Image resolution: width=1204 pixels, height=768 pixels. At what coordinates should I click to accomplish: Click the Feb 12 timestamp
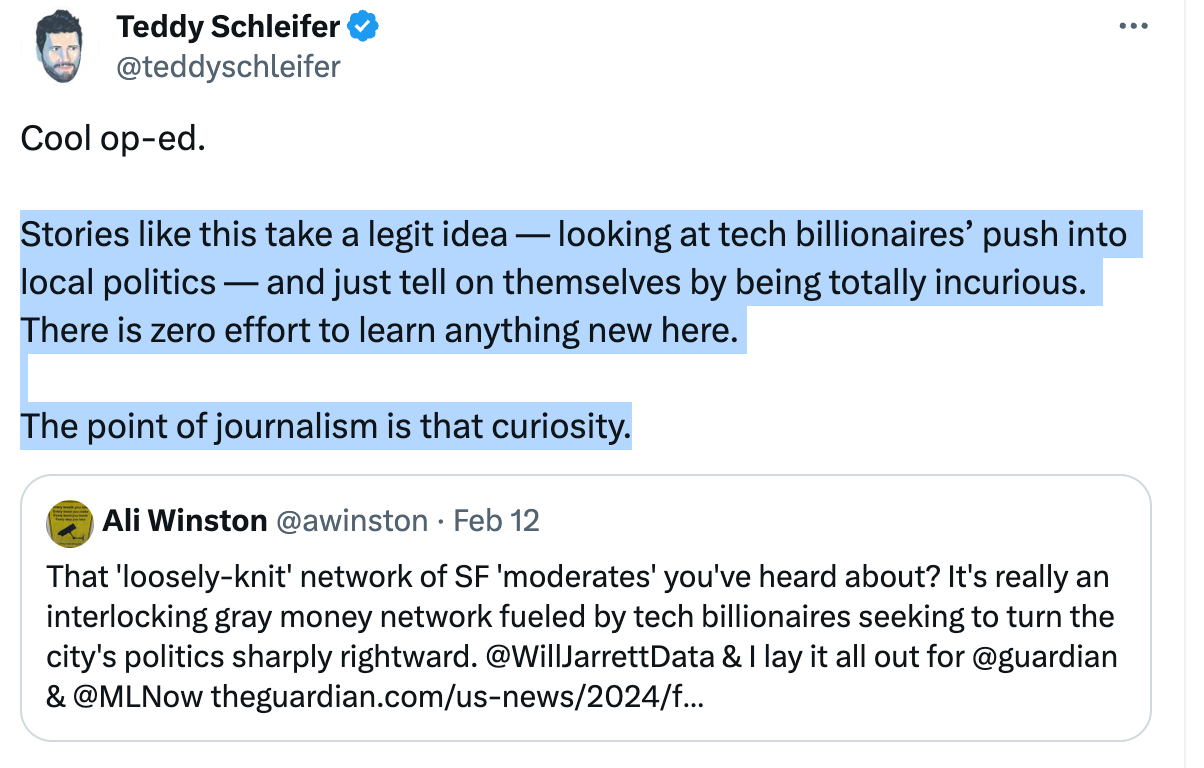[x=496, y=521]
